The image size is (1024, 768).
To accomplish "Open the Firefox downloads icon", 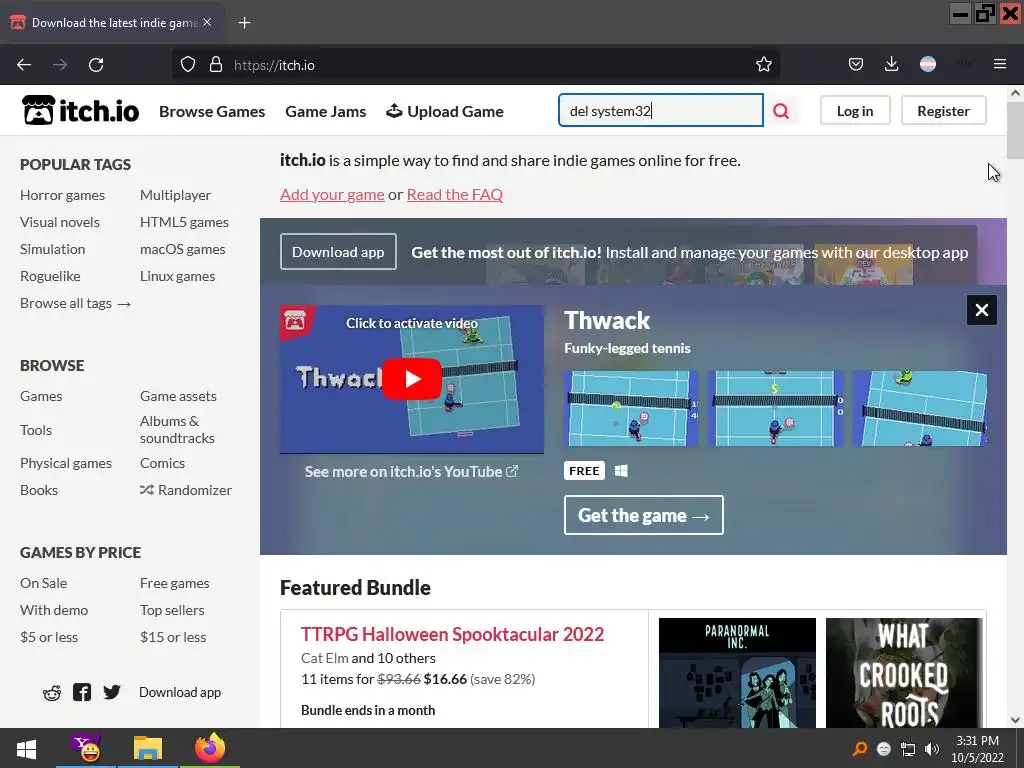I will [891, 64].
